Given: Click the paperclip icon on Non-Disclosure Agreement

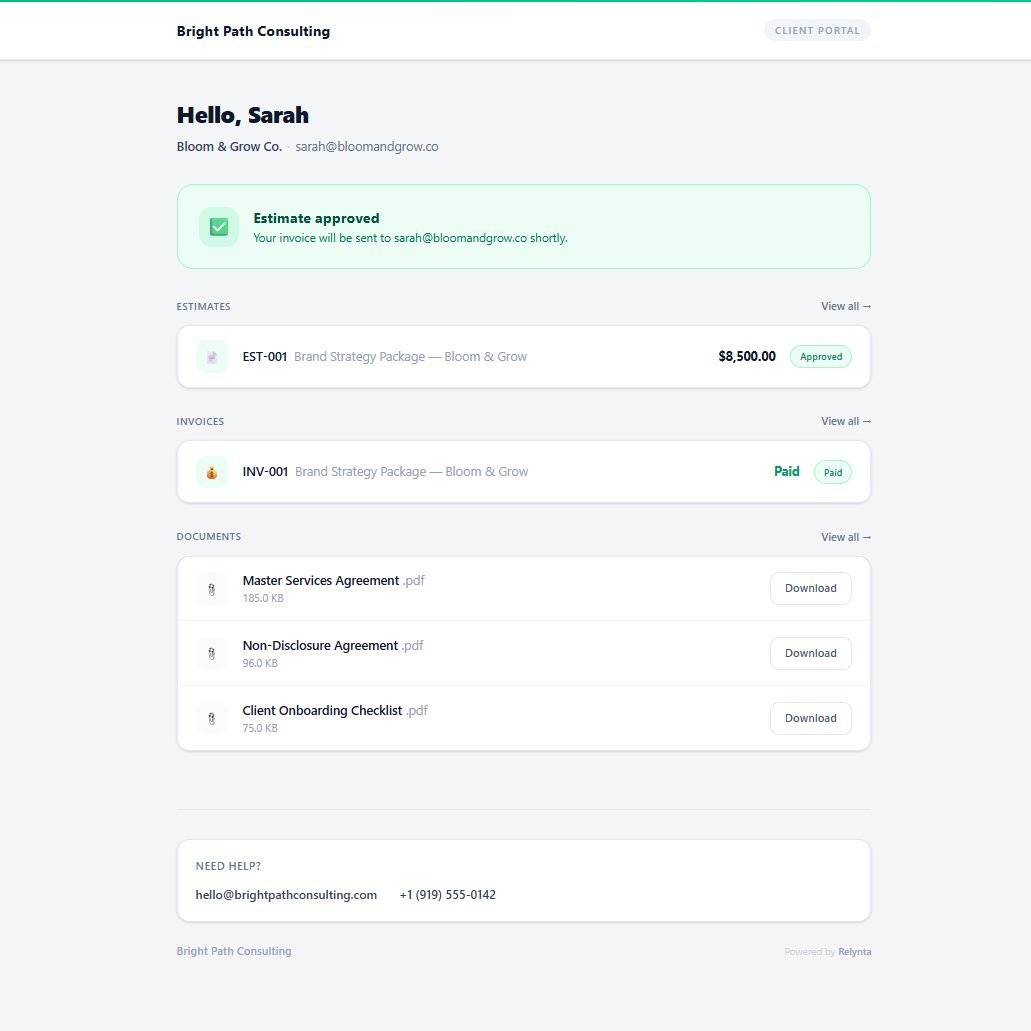Looking at the screenshot, I should (x=211, y=653).
